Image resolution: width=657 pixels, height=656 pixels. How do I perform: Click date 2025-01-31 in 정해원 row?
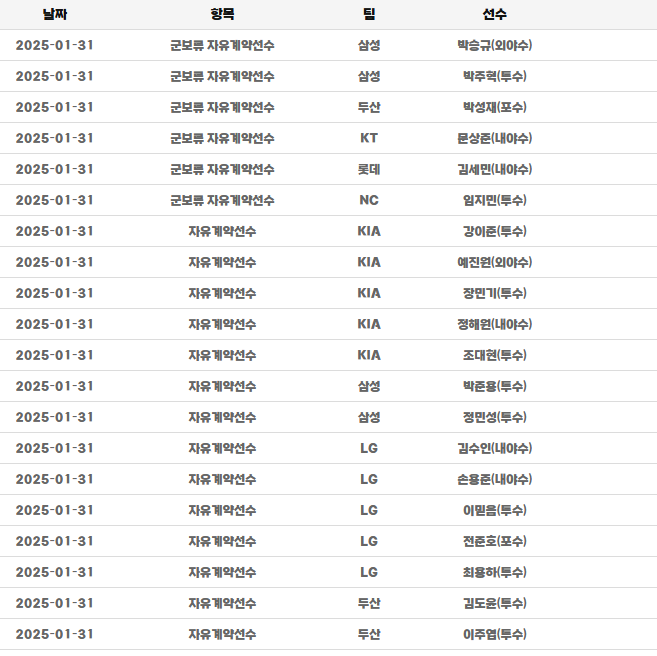coord(54,324)
